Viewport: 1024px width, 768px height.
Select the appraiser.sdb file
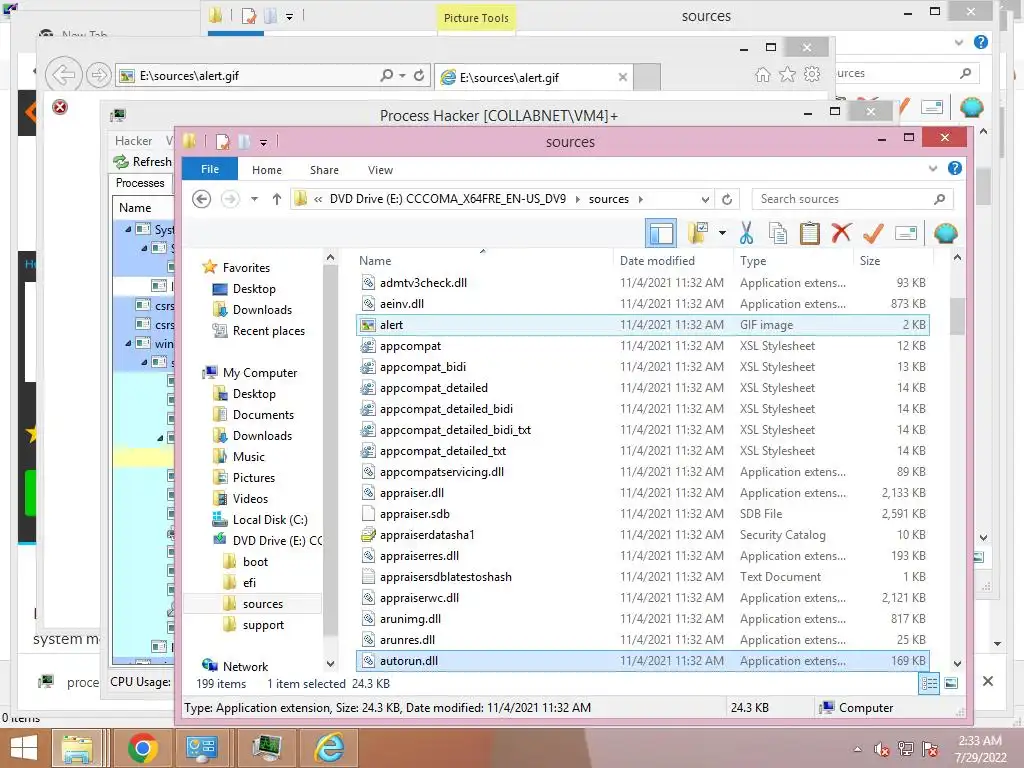pos(643,514)
